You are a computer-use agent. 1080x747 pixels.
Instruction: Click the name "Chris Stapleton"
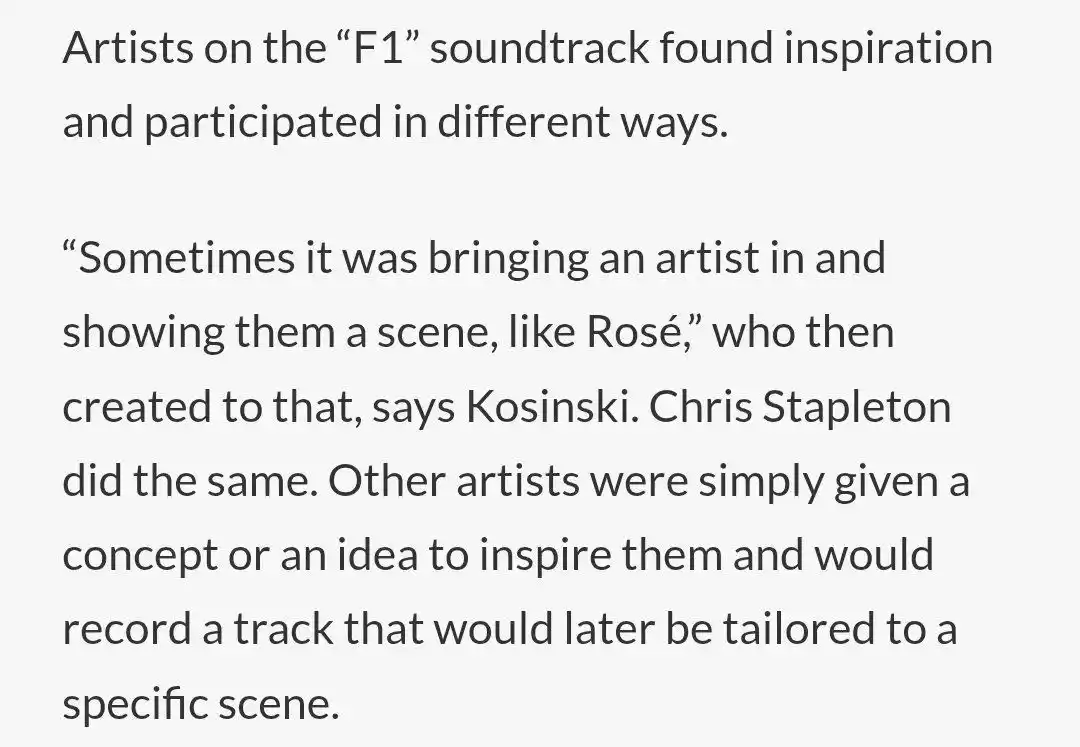800,408
